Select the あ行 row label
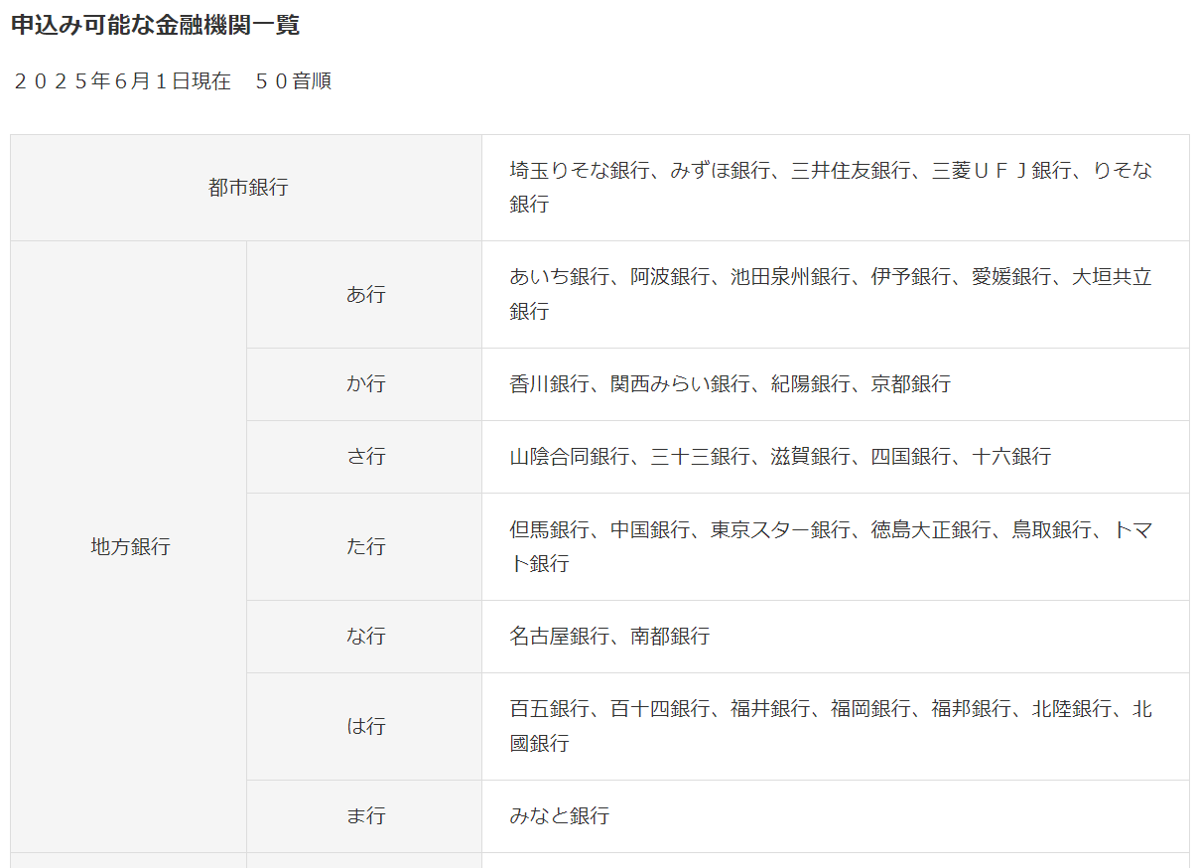The height and width of the screenshot is (868, 1197). (365, 295)
